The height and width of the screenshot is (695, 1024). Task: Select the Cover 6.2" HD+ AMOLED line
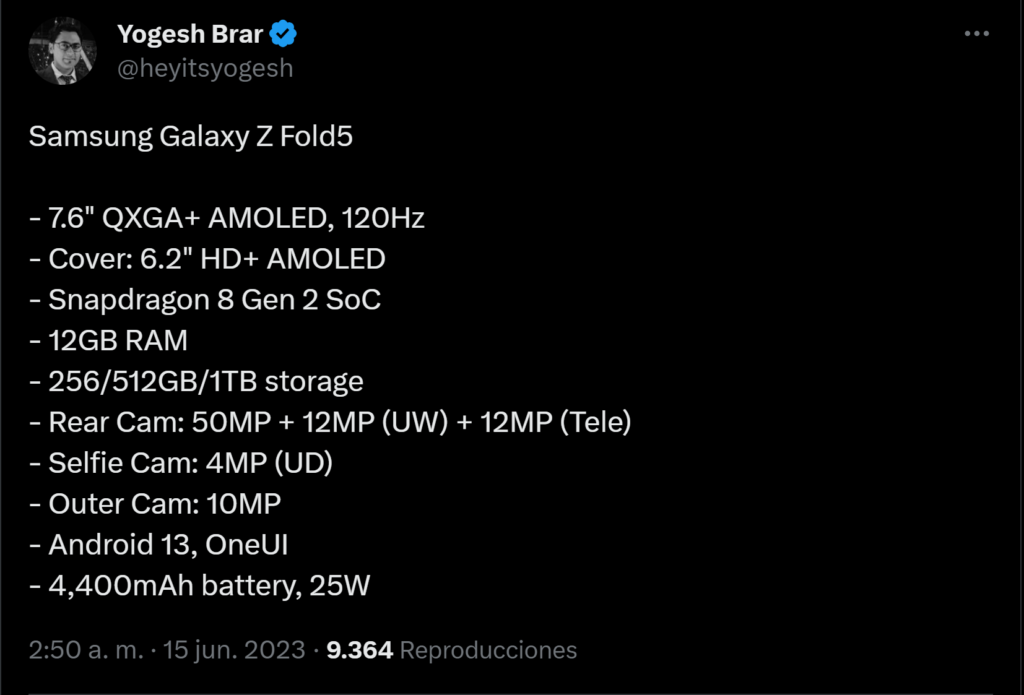tap(207, 259)
